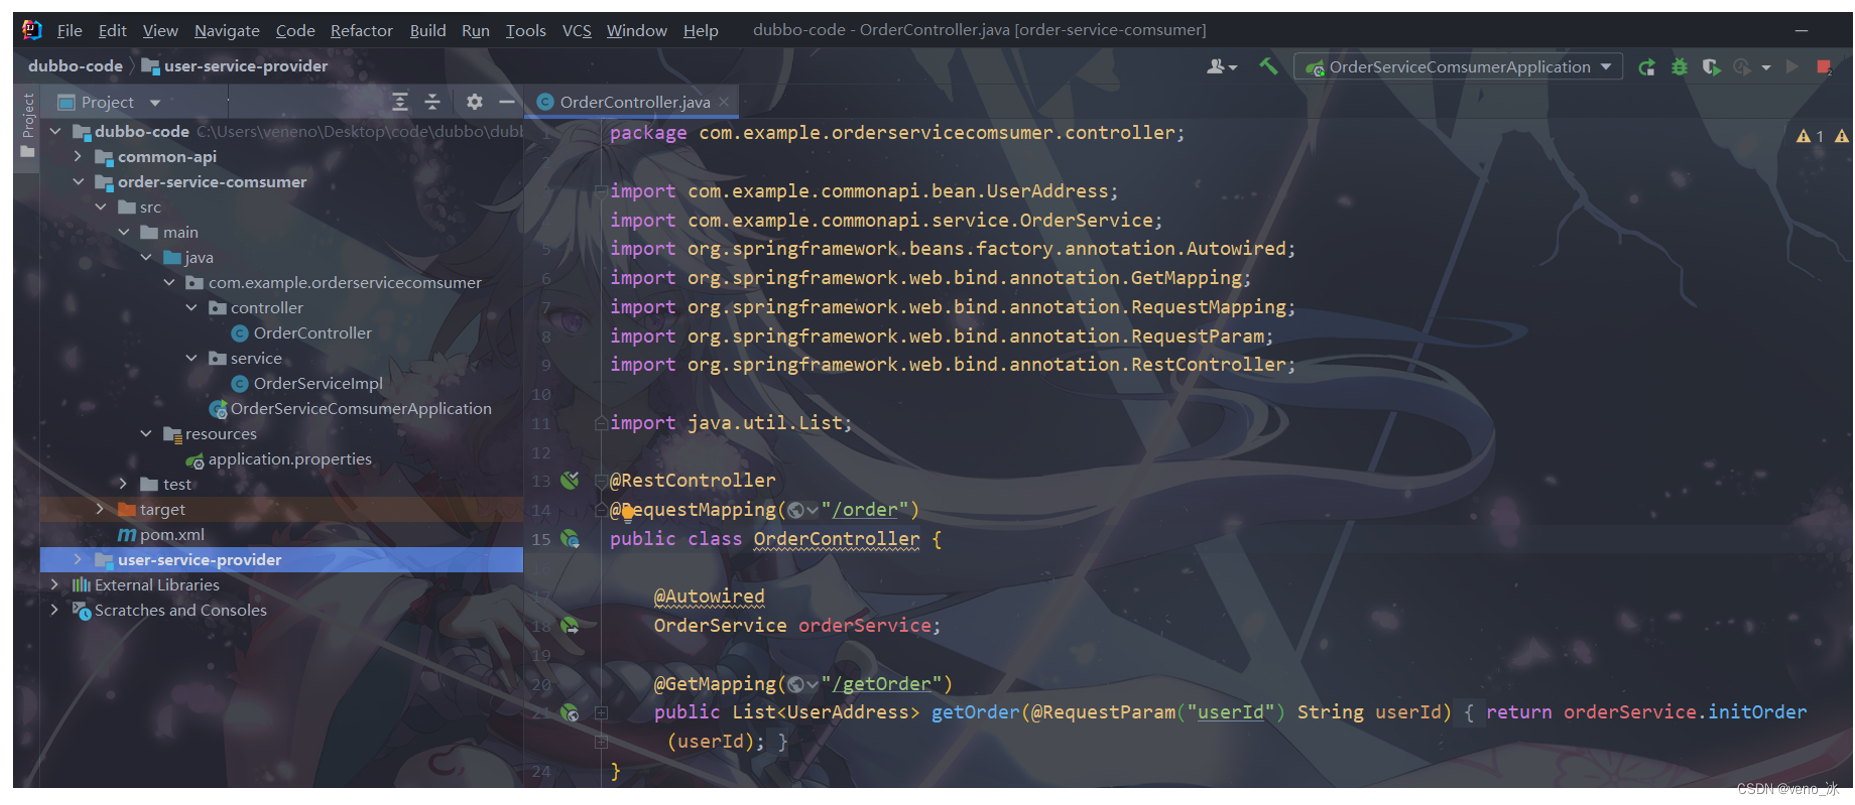Unfold the getOrder method fold marker

pos(601,713)
